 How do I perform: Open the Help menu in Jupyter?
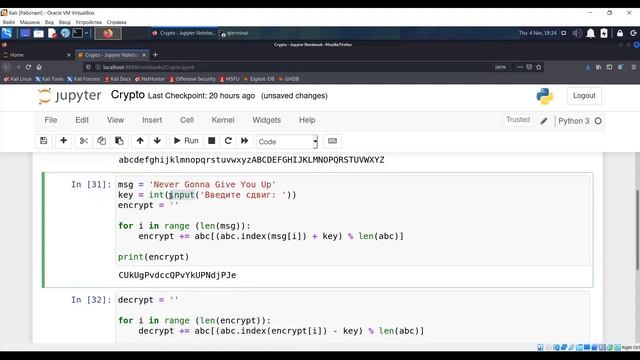(307, 120)
